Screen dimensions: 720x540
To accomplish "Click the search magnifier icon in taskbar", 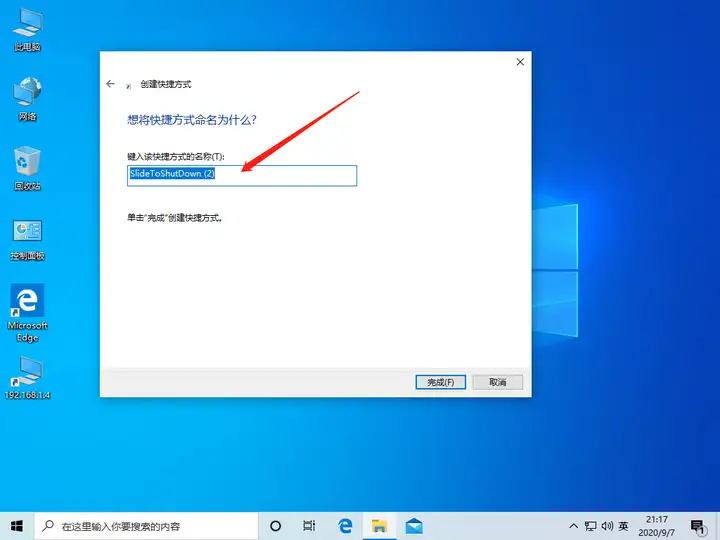I will point(48,526).
